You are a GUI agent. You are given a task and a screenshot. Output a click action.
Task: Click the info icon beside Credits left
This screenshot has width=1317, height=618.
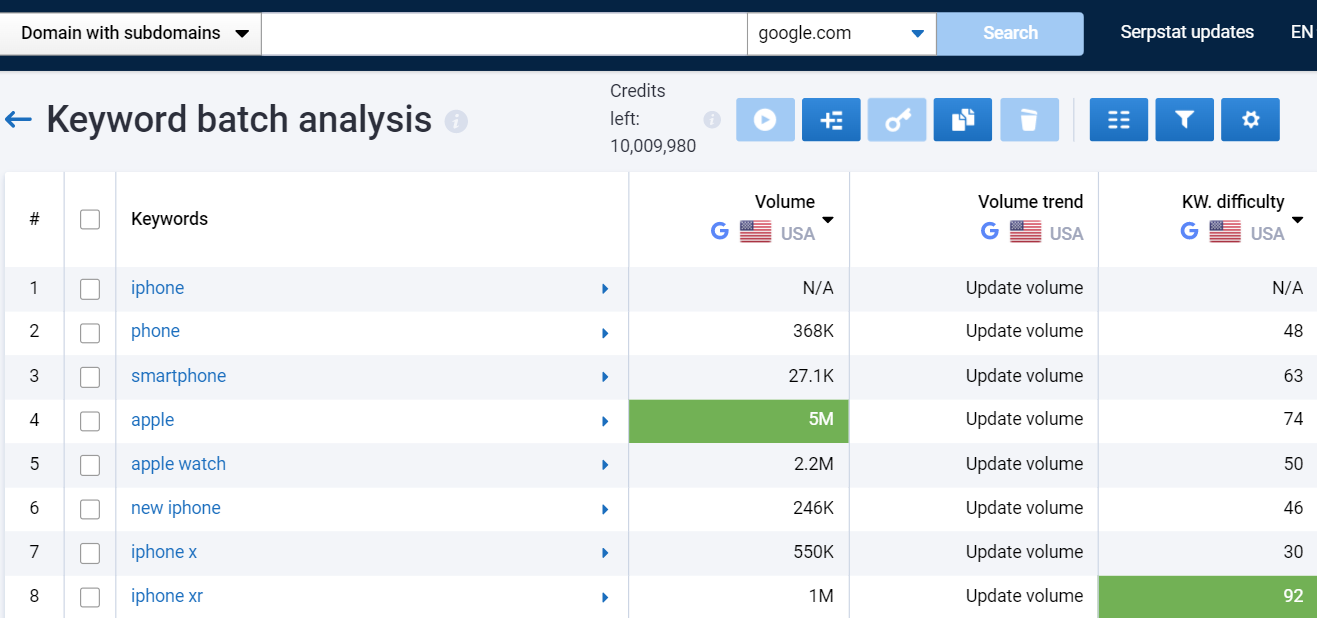712,120
